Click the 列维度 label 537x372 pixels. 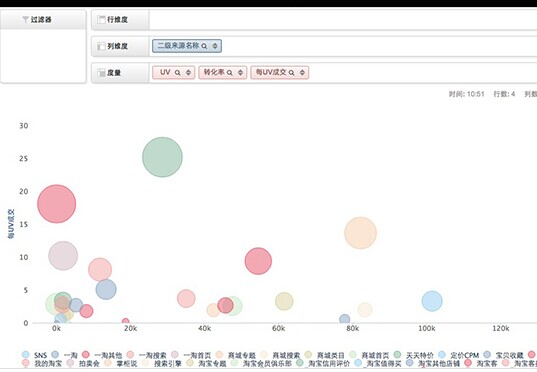click(117, 46)
